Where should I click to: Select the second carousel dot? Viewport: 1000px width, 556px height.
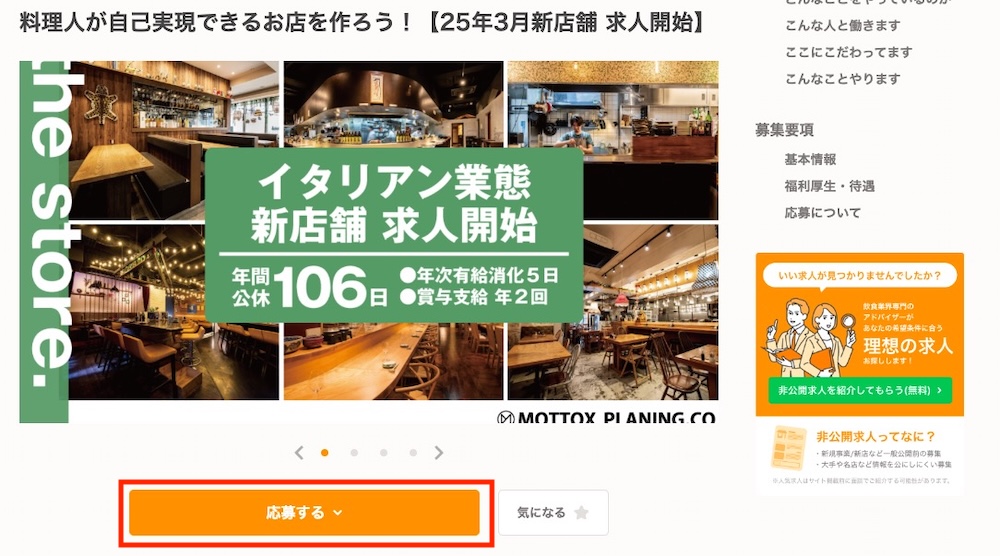tap(354, 453)
